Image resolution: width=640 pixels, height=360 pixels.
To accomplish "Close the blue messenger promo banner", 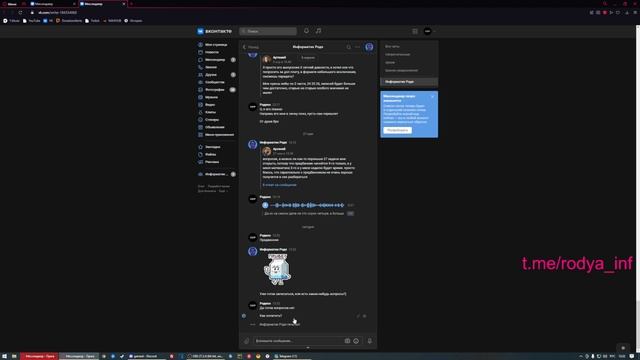I will [432, 97].
